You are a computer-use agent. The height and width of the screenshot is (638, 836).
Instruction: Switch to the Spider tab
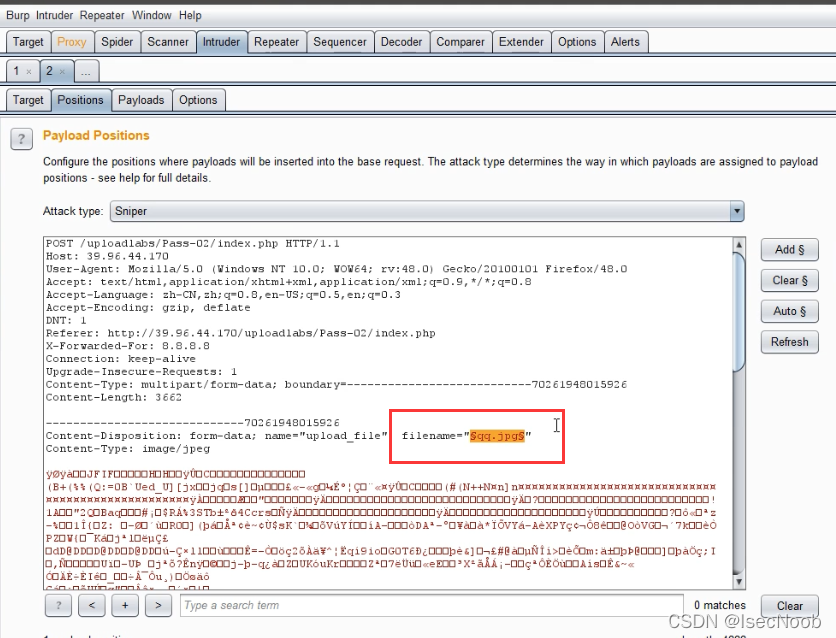117,42
